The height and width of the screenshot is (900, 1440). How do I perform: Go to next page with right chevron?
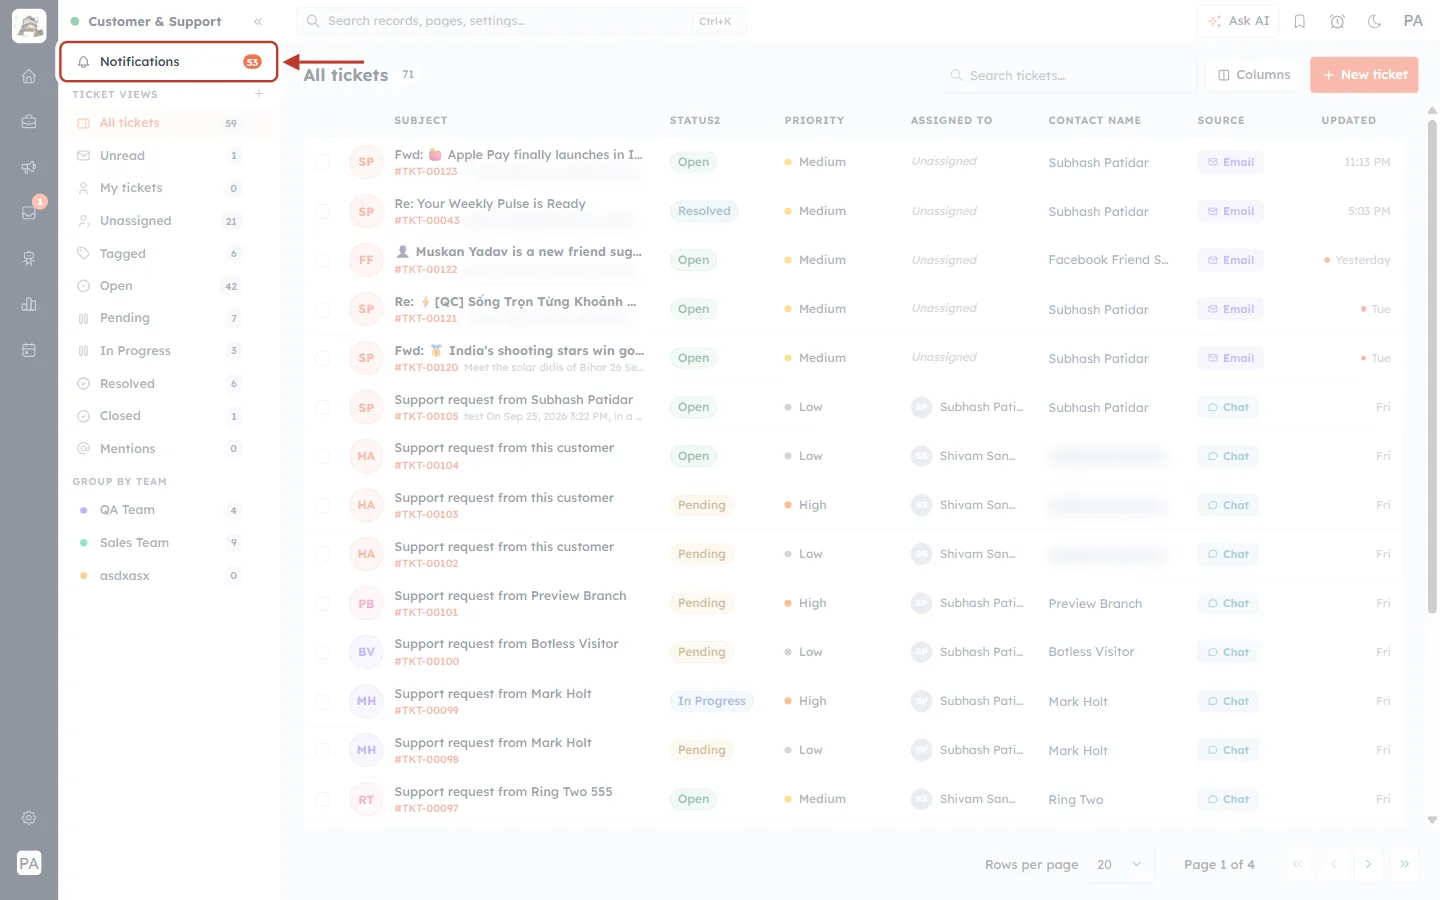coord(1368,864)
